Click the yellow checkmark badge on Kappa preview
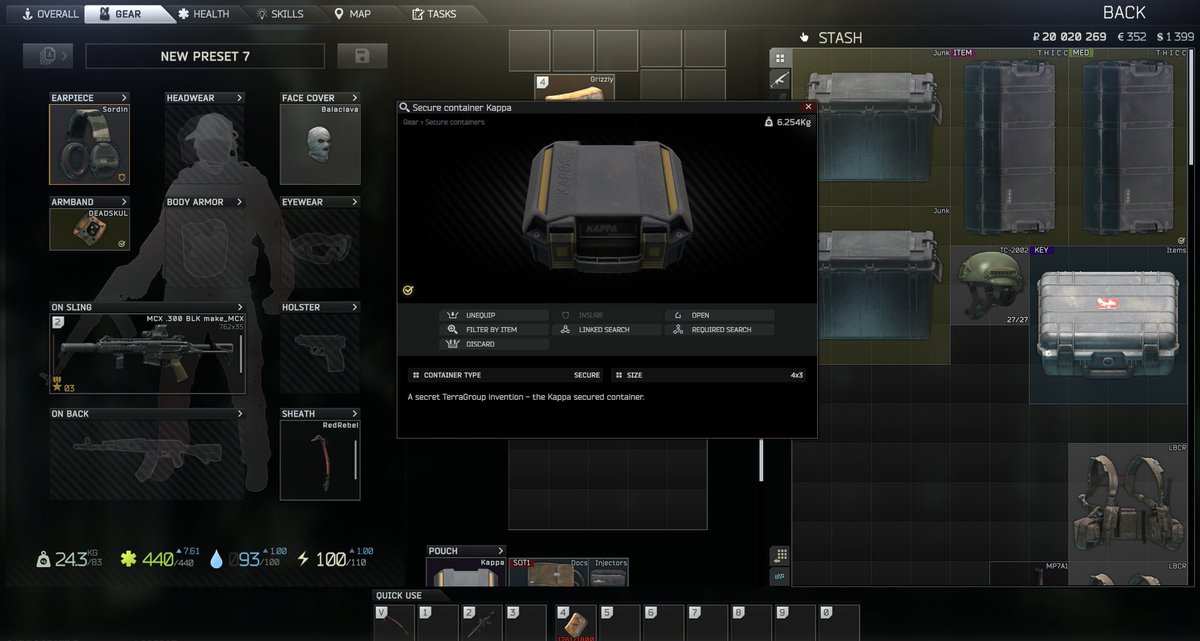The image size is (1200, 641). pos(408,290)
